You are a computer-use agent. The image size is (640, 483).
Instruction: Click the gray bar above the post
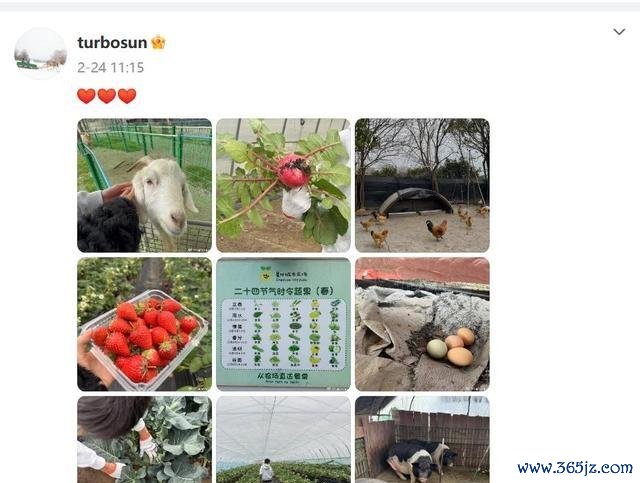pyautogui.click(x=320, y=6)
